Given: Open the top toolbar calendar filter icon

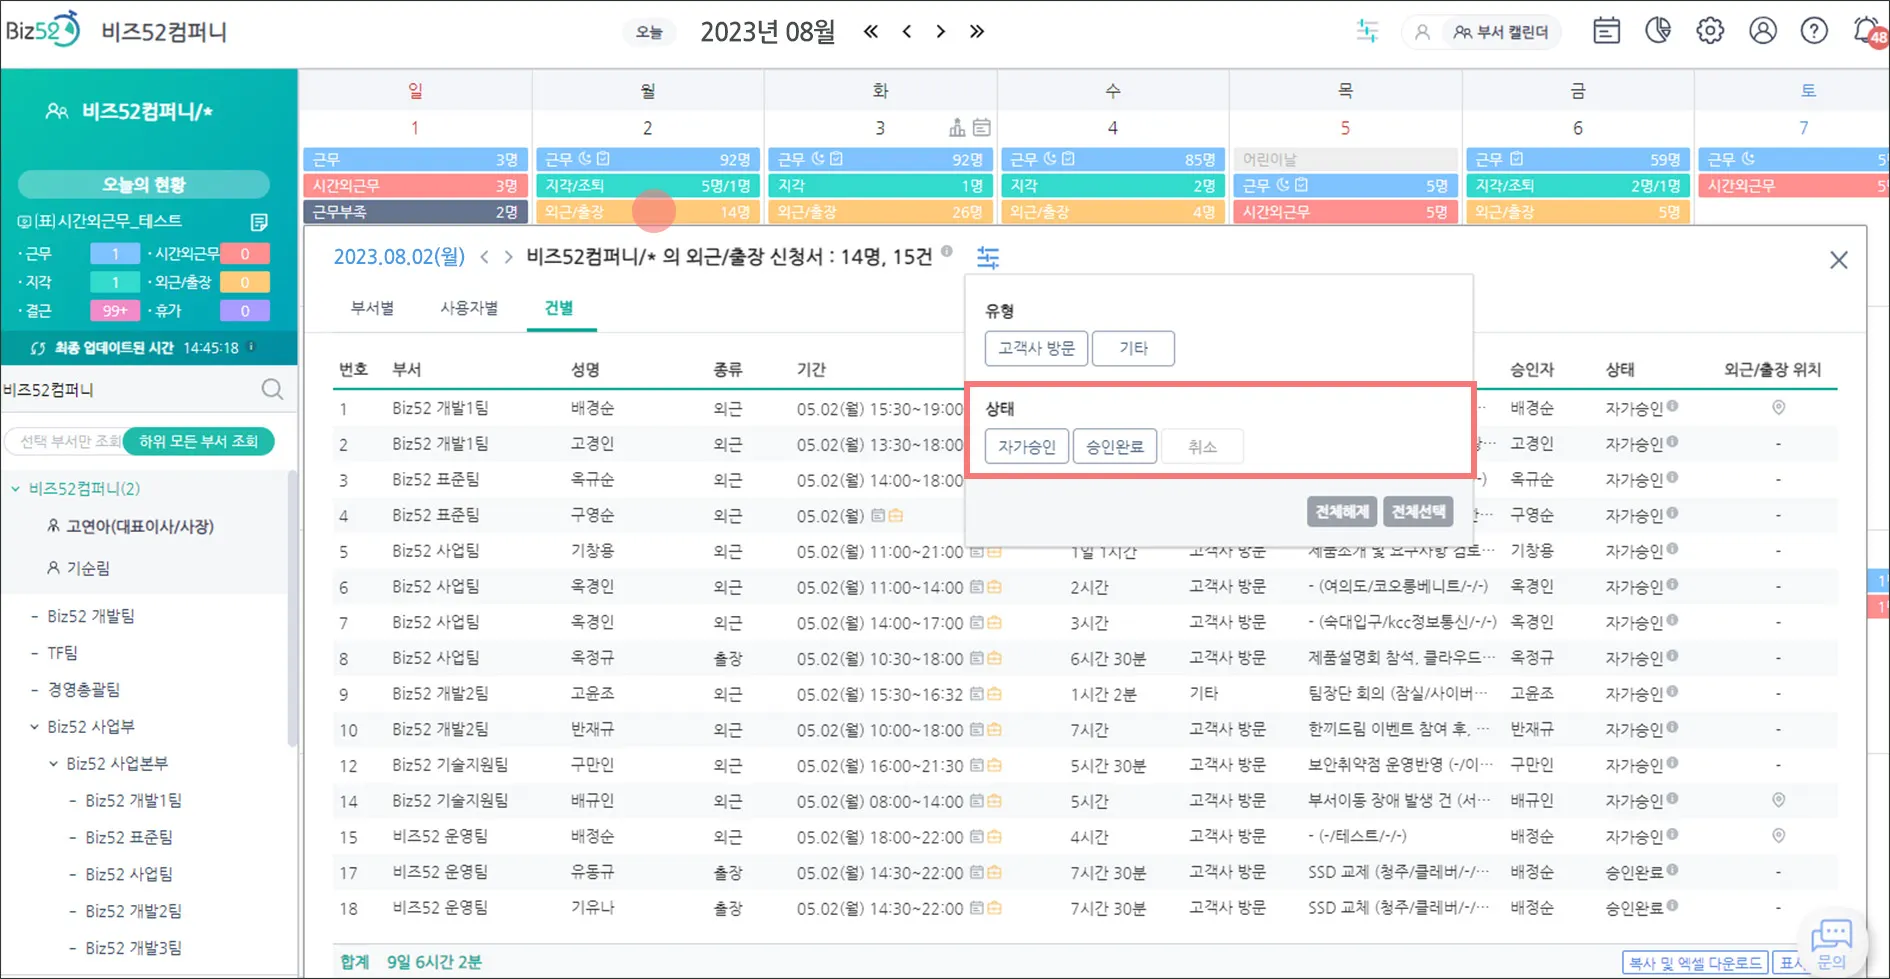Looking at the screenshot, I should (x=1367, y=31).
